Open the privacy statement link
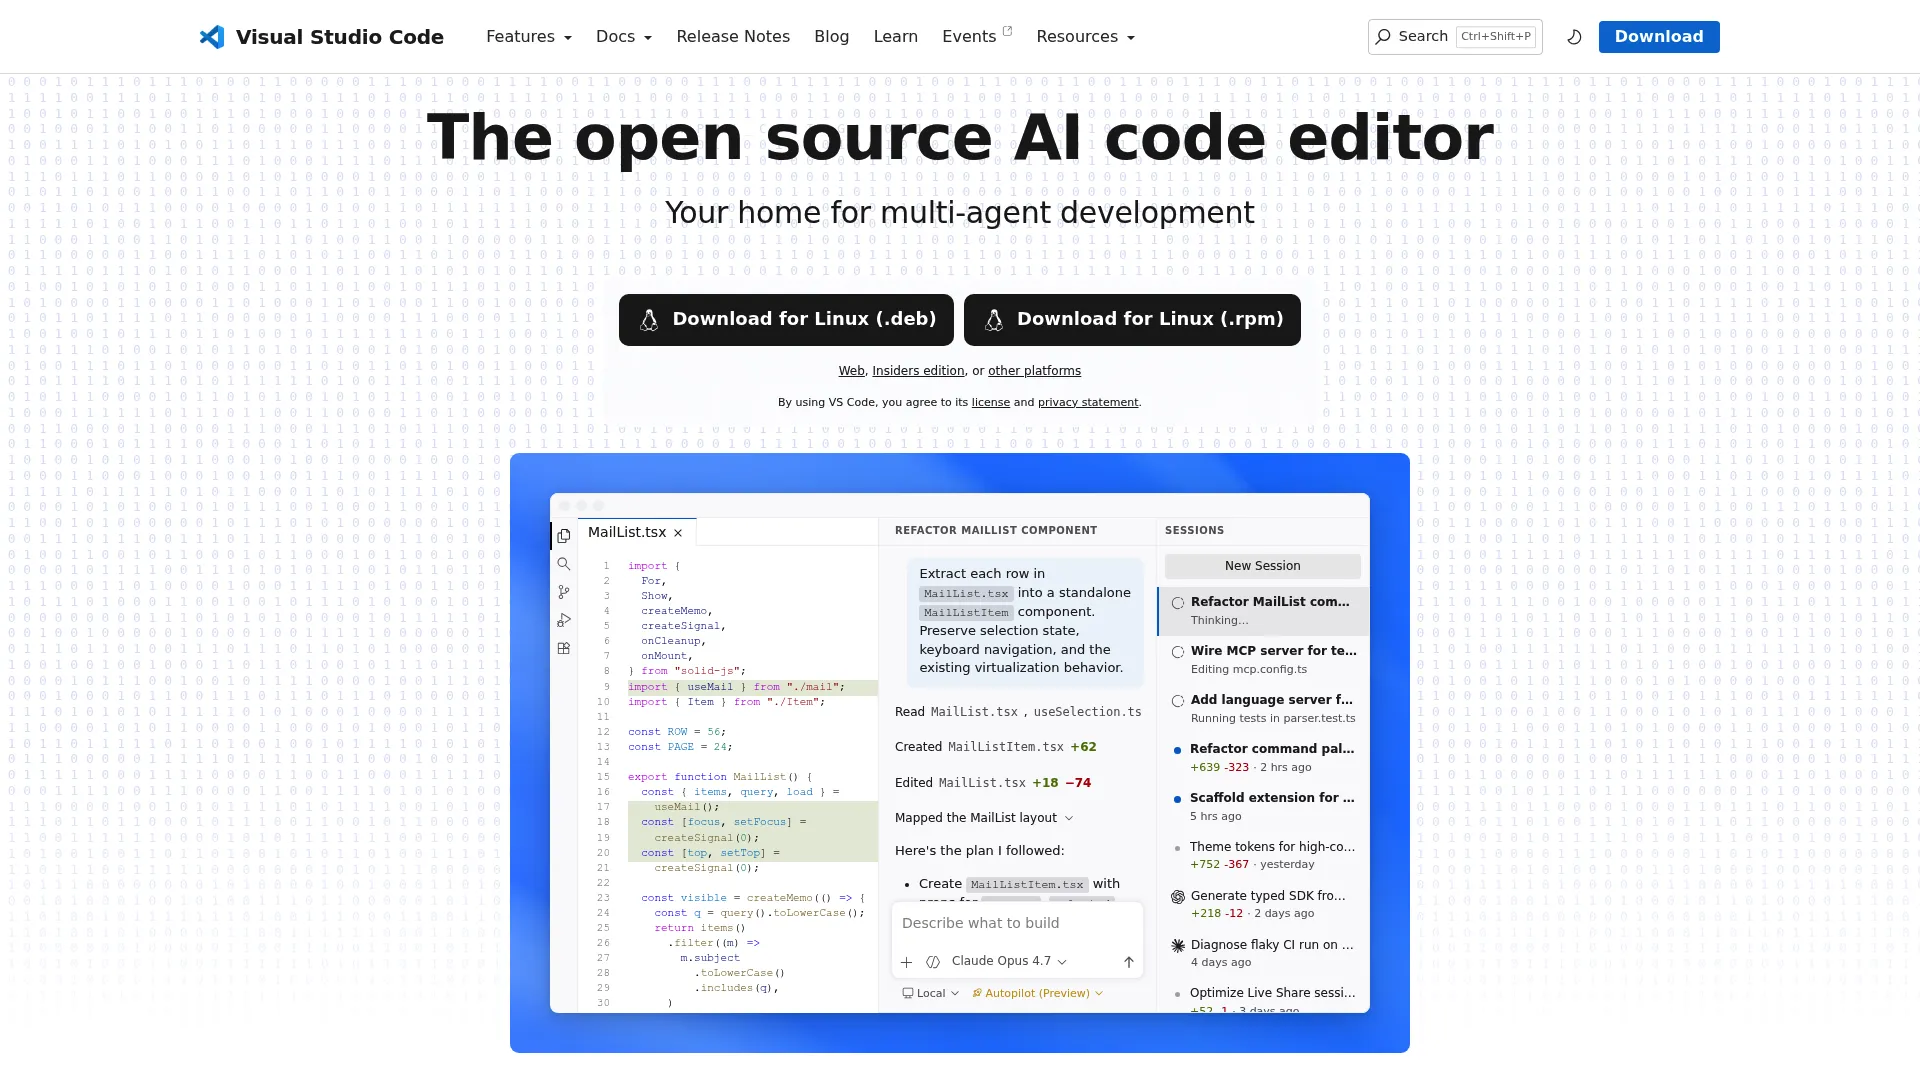1920x1080 pixels. pyautogui.click(x=1088, y=403)
